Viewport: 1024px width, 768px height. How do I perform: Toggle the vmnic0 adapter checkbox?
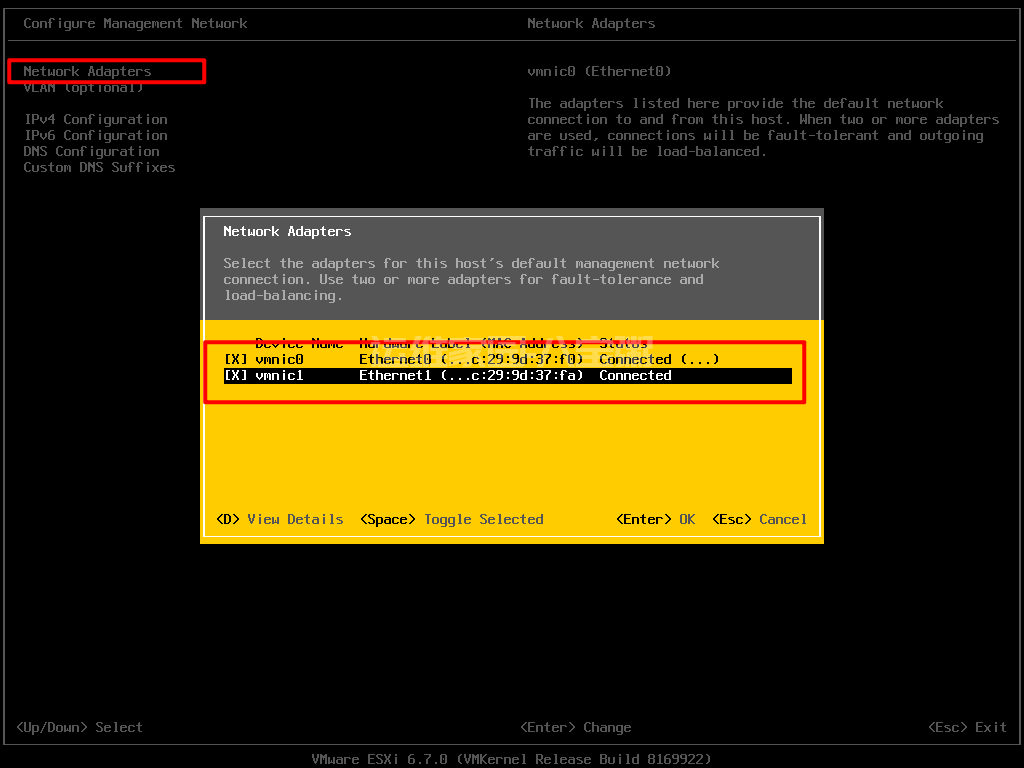235,359
